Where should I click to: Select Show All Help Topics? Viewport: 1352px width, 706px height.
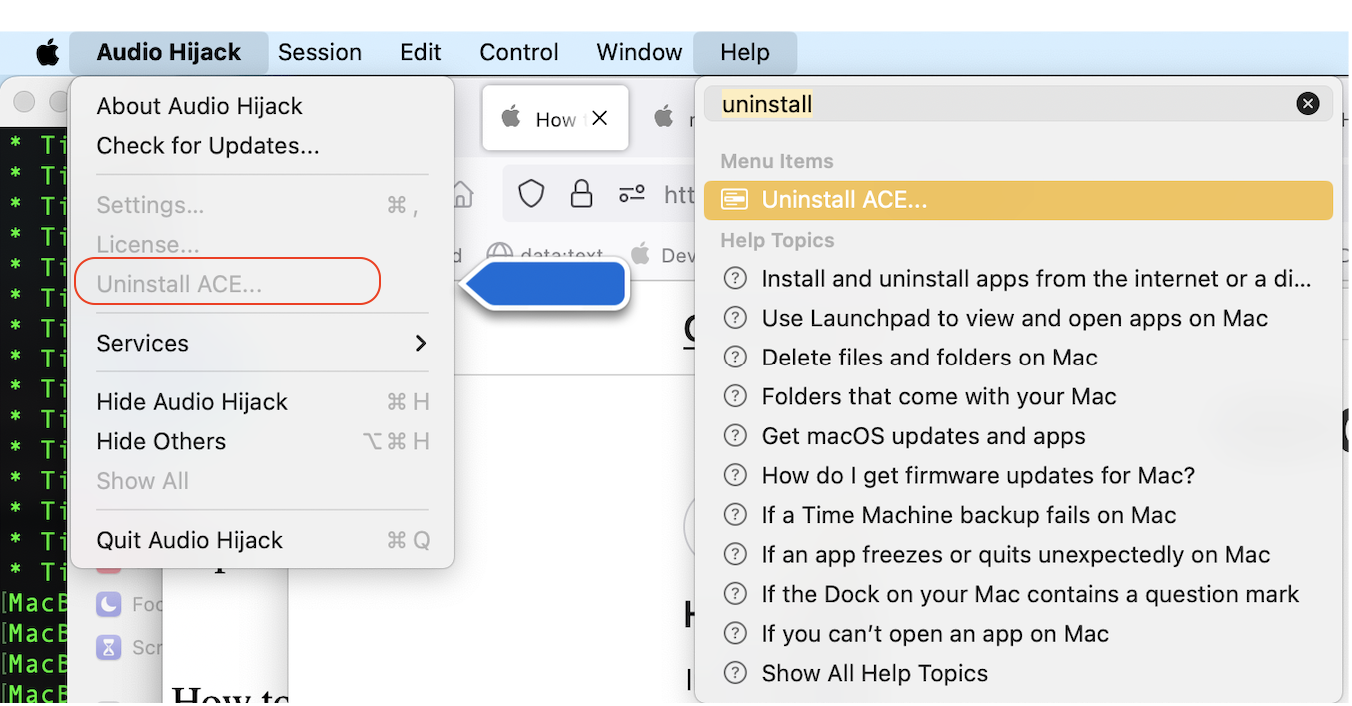(x=1018, y=674)
